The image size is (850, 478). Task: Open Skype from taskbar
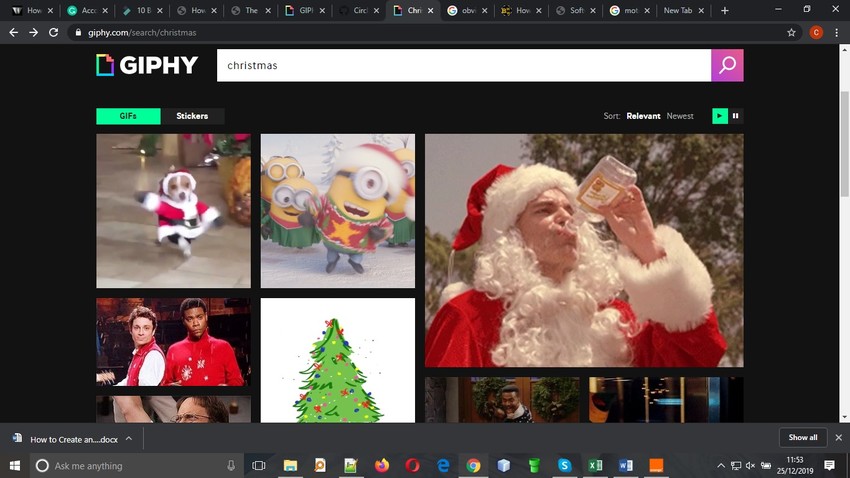coord(565,466)
